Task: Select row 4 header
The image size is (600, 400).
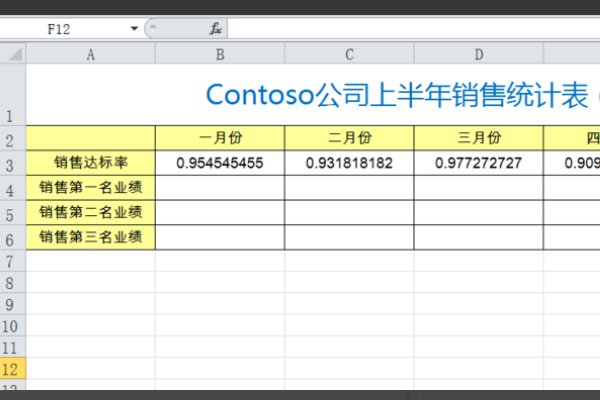Action: (x=13, y=188)
